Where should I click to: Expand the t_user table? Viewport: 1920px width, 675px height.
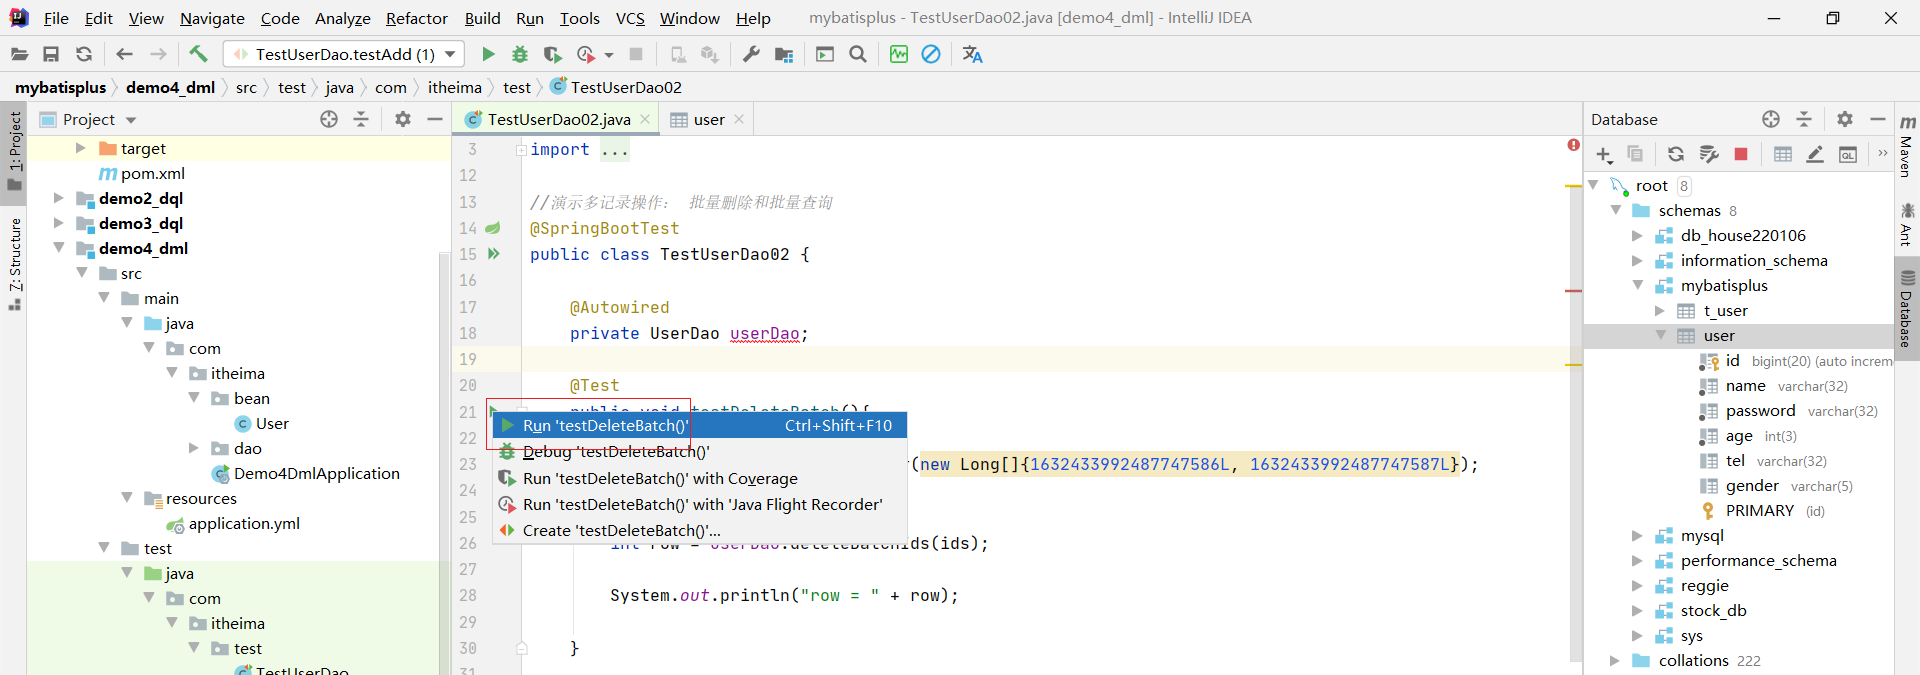[x=1660, y=310]
